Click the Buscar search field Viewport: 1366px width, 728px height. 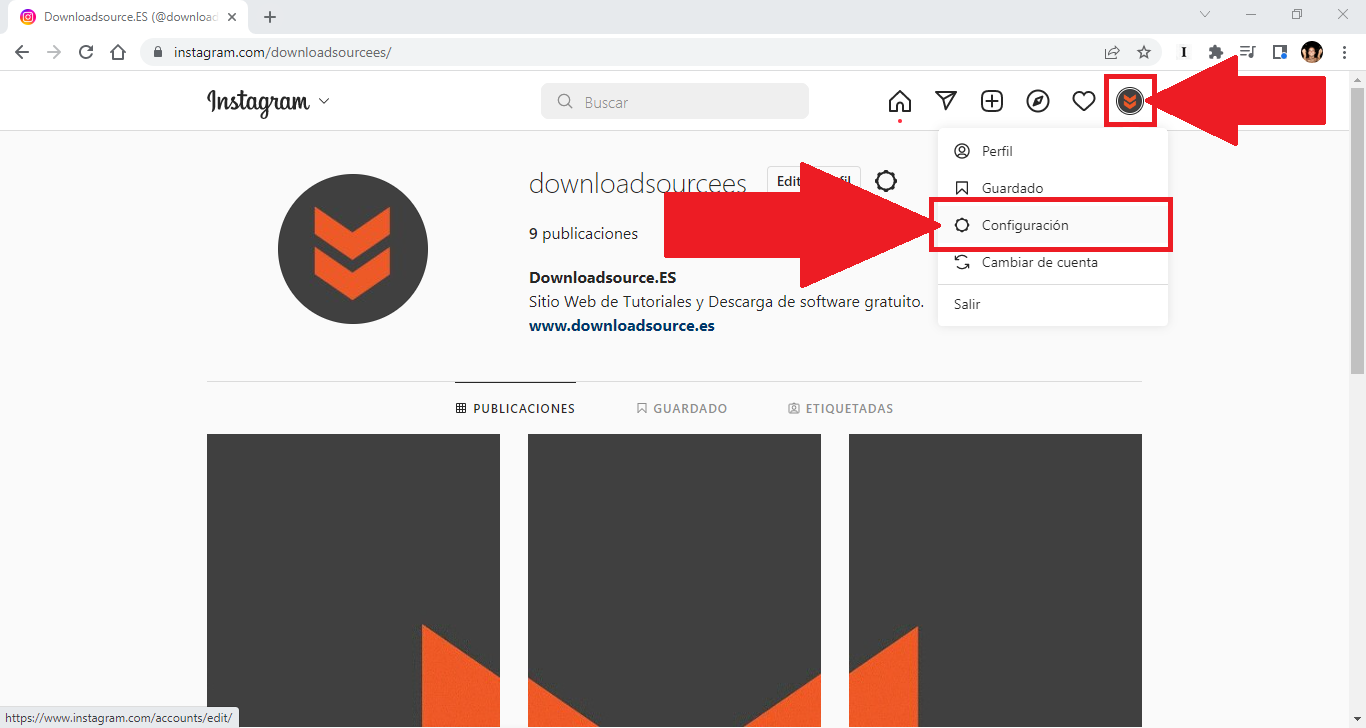[x=675, y=101]
